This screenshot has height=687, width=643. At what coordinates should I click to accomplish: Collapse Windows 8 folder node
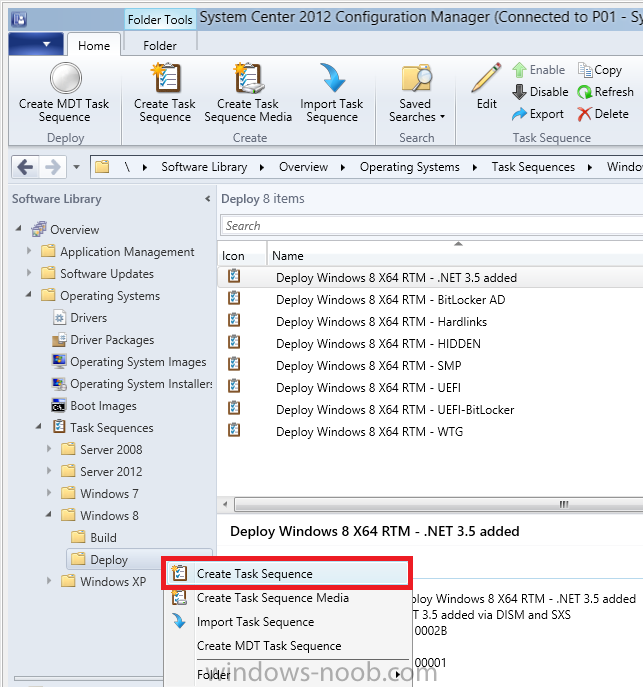pyautogui.click(x=49, y=514)
